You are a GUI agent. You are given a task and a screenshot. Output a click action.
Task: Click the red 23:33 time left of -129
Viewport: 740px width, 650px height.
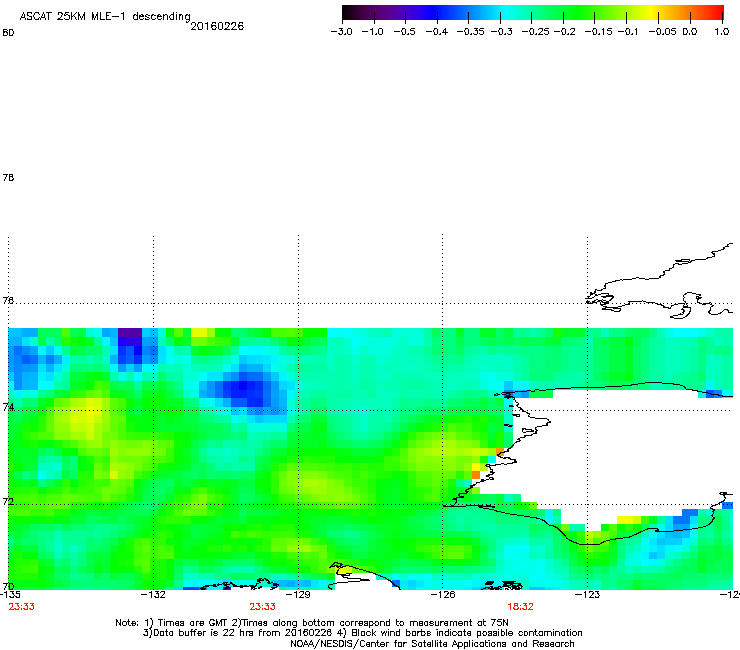[x=262, y=607]
